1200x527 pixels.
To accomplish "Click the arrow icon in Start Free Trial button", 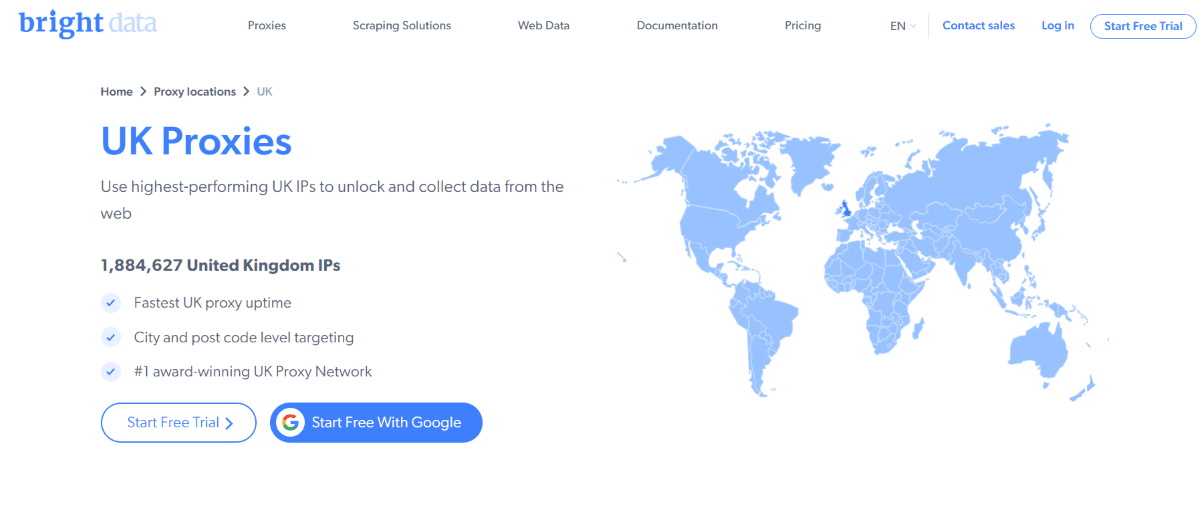I will point(229,423).
